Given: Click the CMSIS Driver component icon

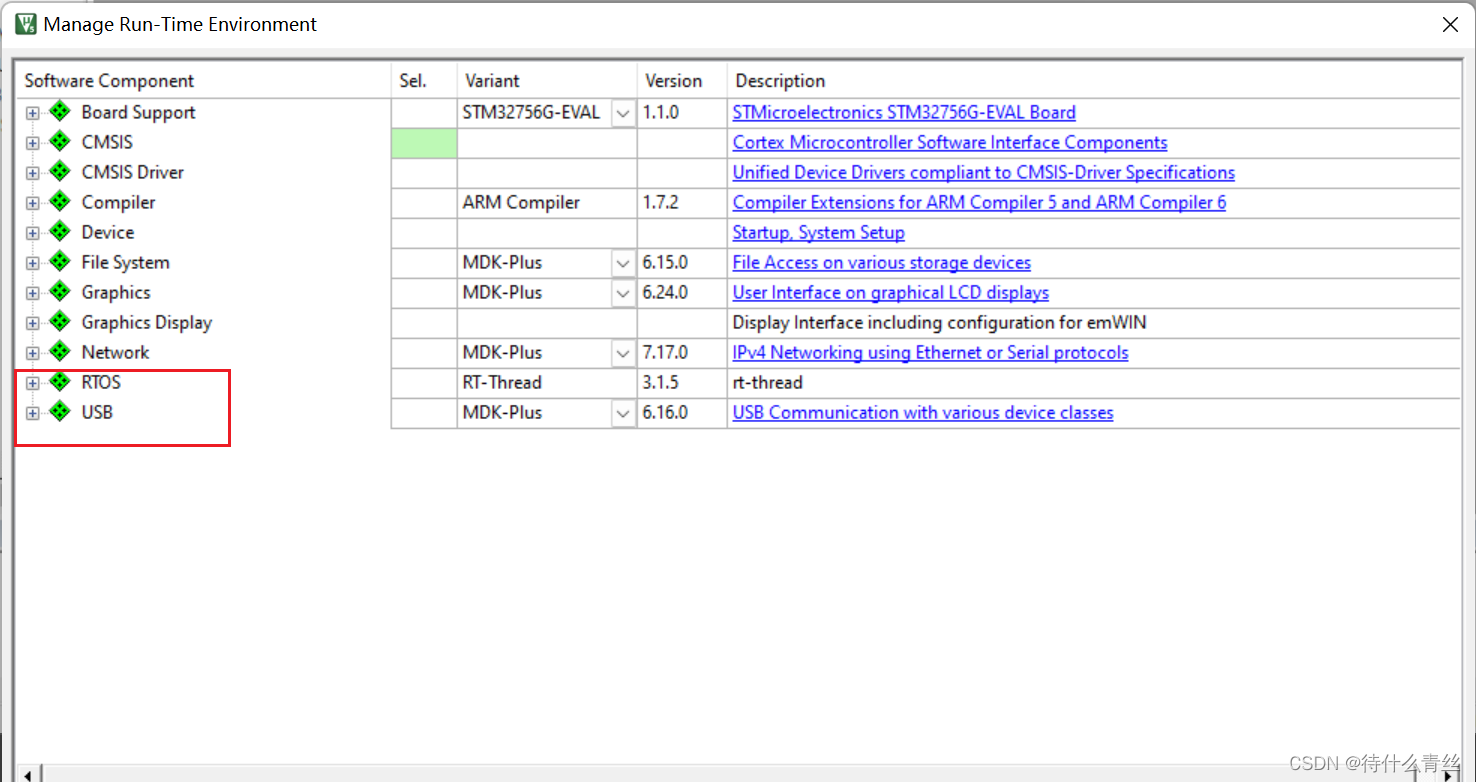Looking at the screenshot, I should pyautogui.click(x=60, y=172).
